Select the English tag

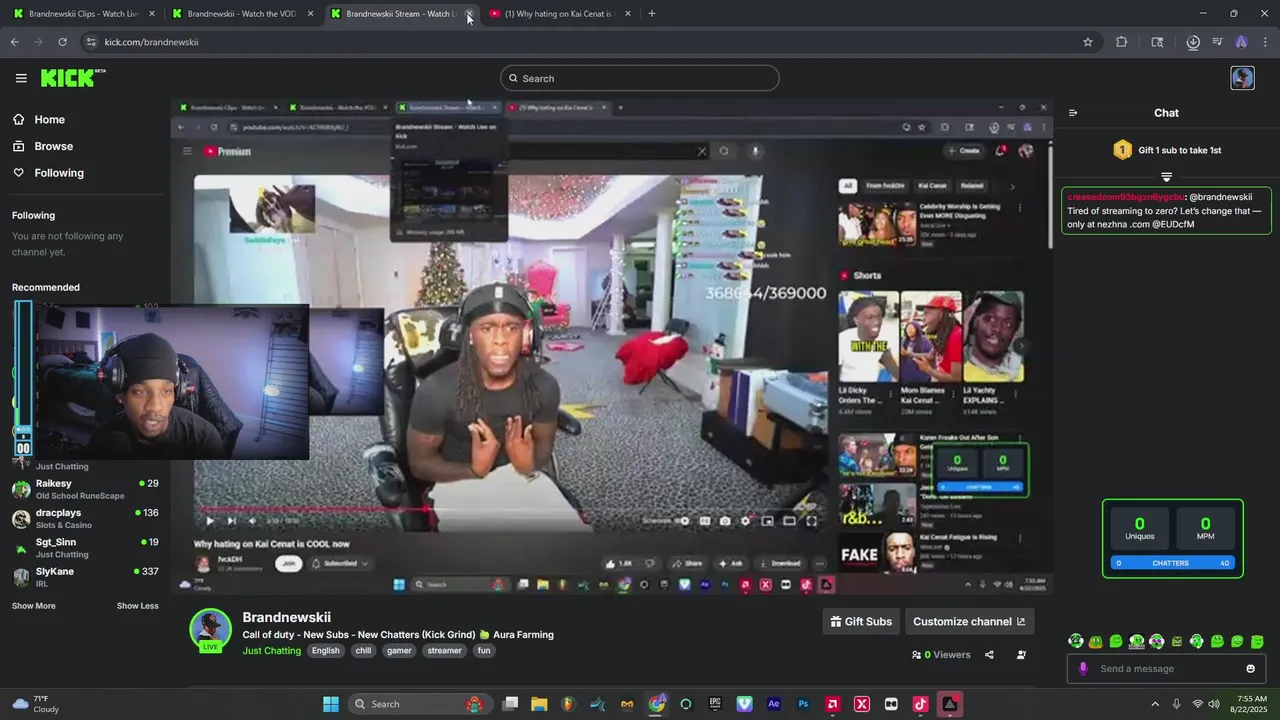[x=325, y=651]
